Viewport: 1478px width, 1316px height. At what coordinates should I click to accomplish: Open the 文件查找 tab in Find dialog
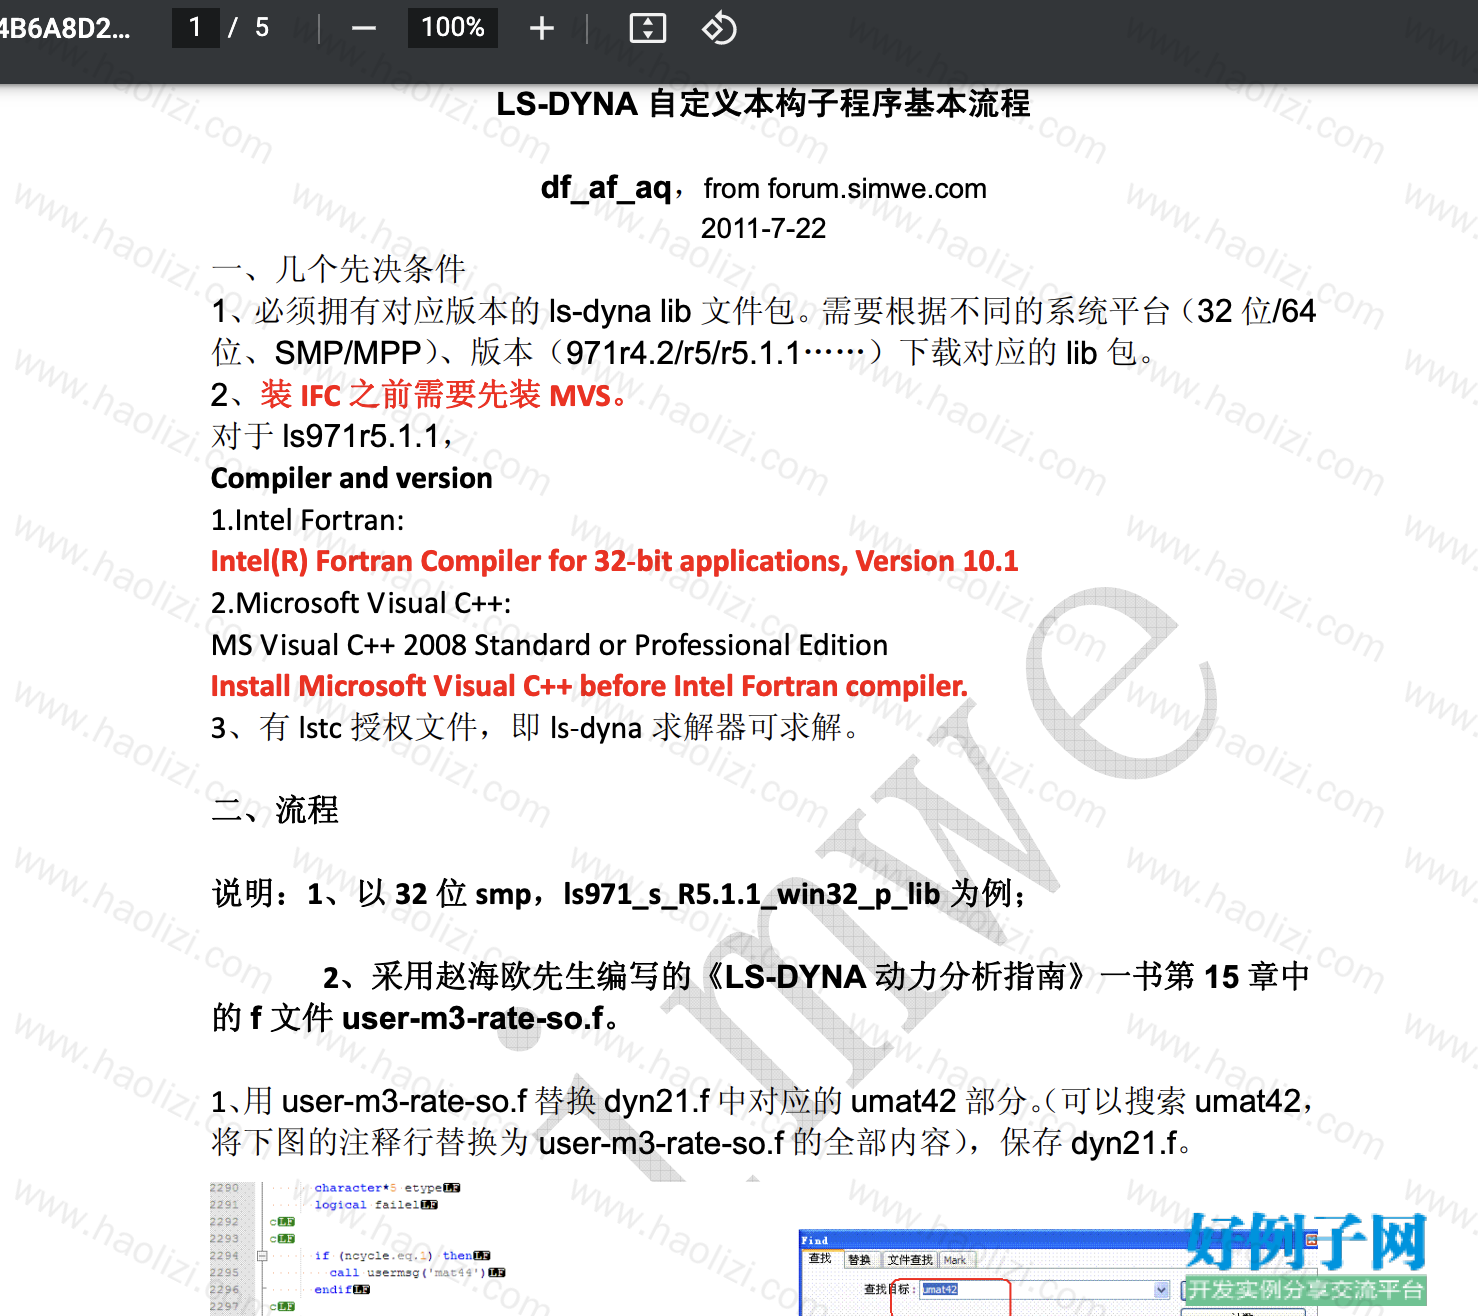click(909, 1260)
